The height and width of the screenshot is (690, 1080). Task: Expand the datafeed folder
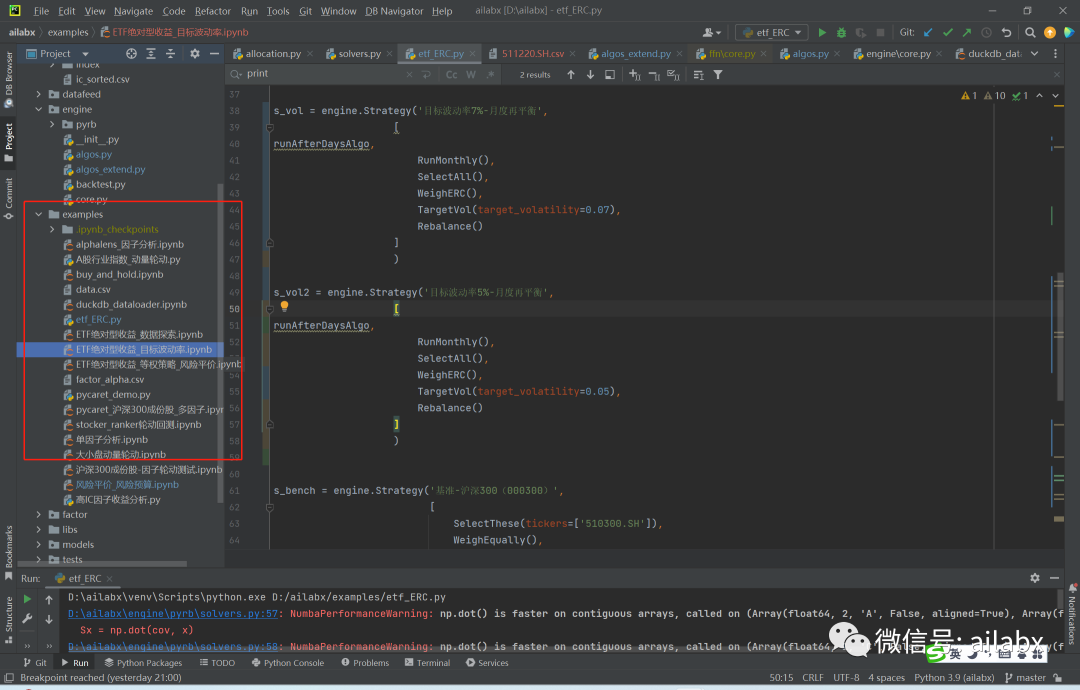tap(39, 94)
